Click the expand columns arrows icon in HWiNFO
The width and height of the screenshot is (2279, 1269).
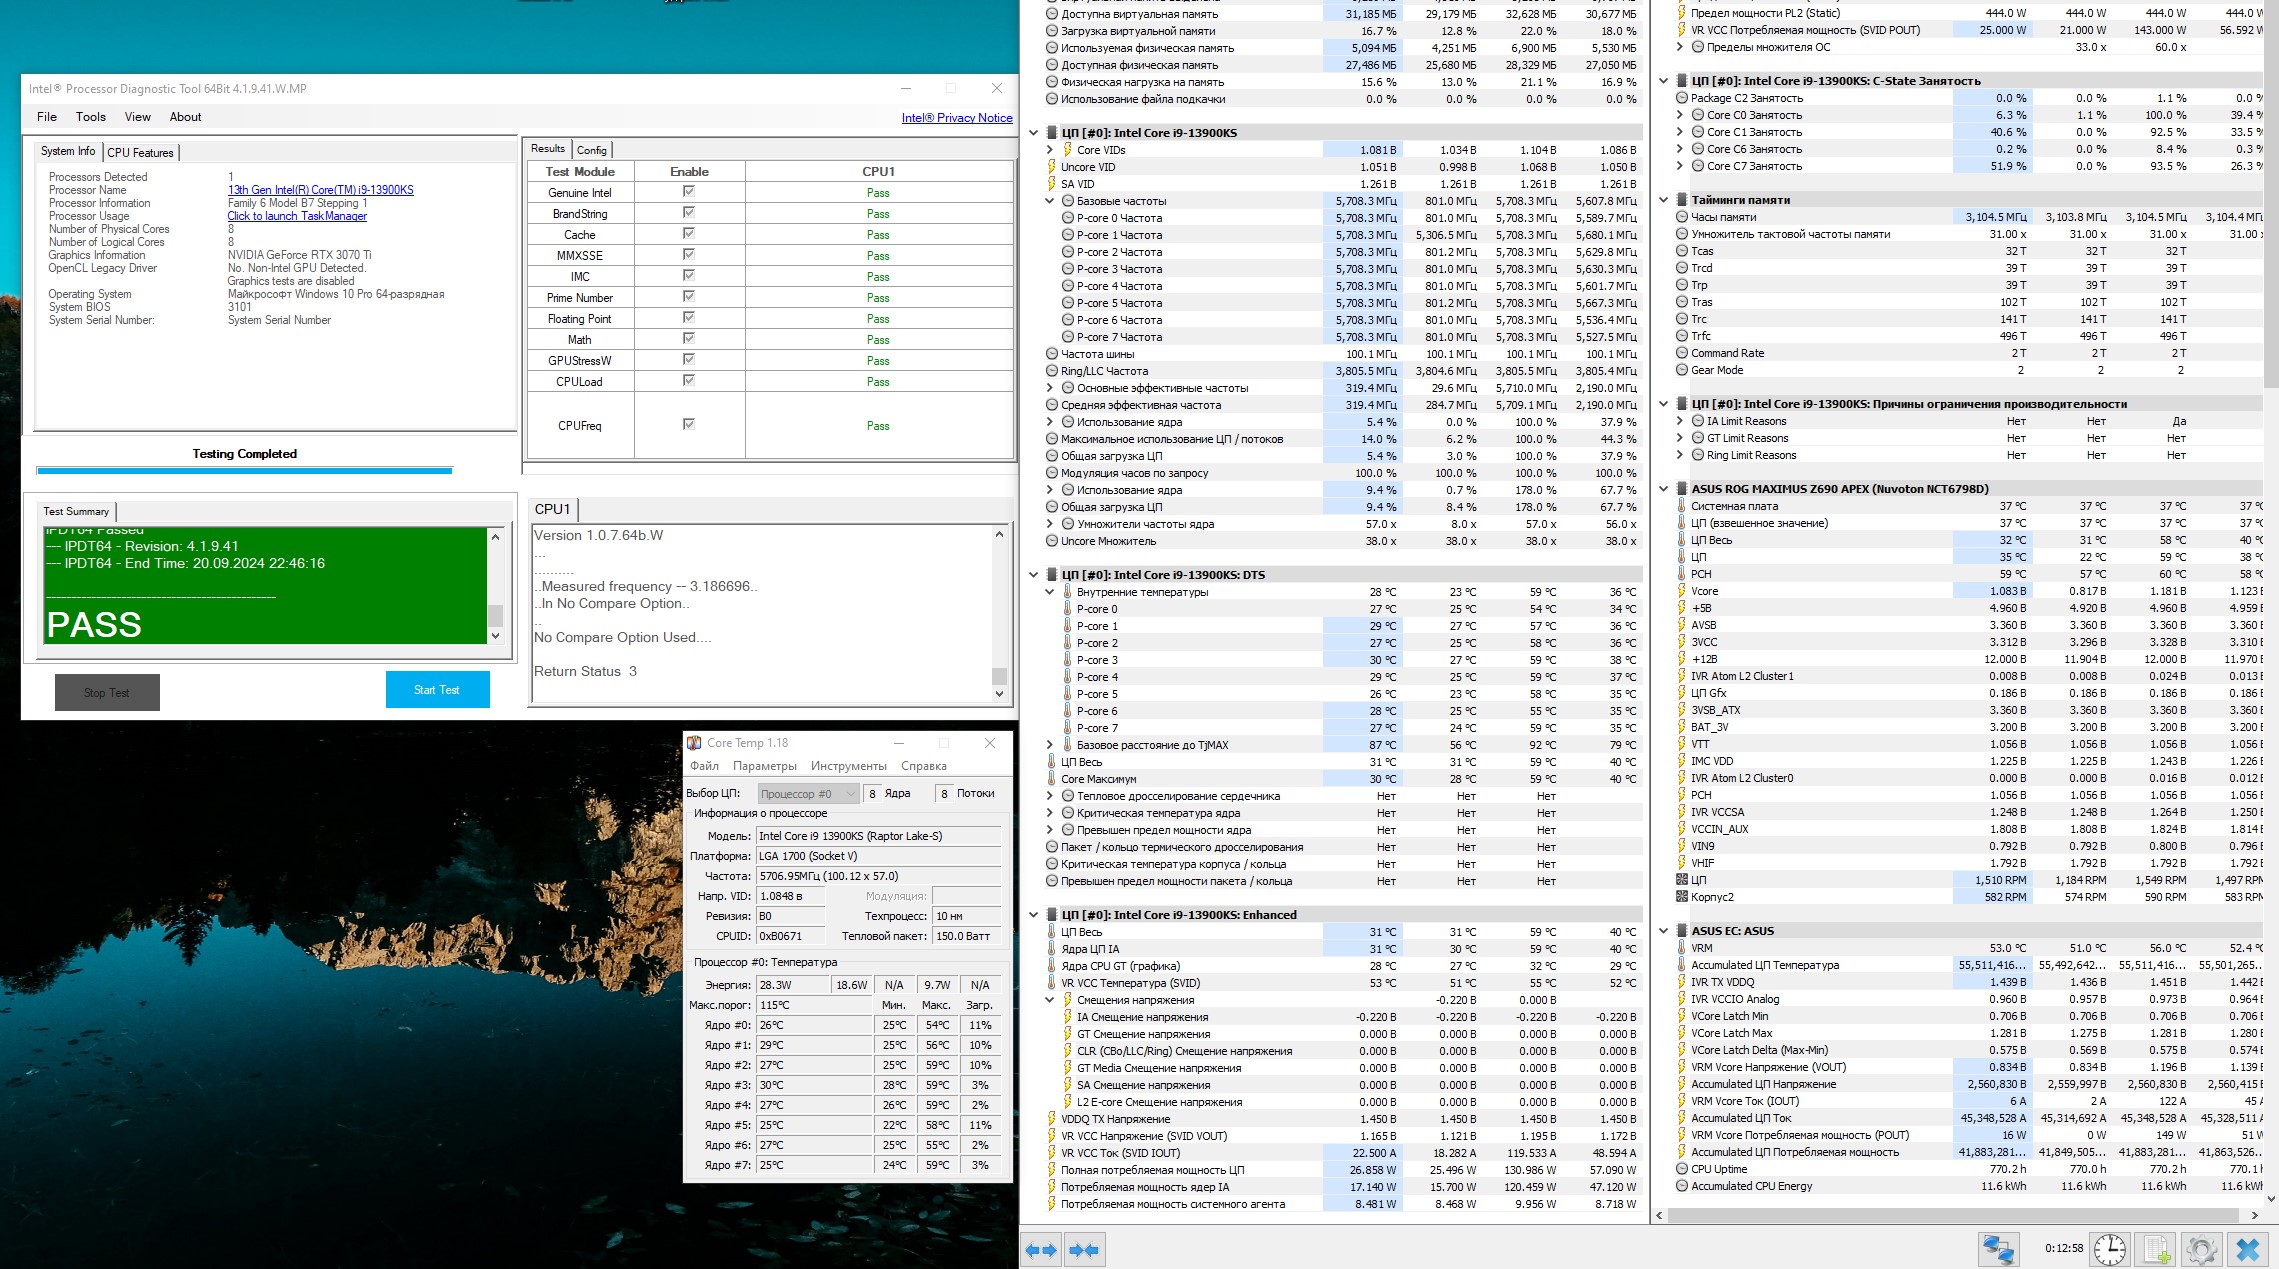coord(1041,1250)
